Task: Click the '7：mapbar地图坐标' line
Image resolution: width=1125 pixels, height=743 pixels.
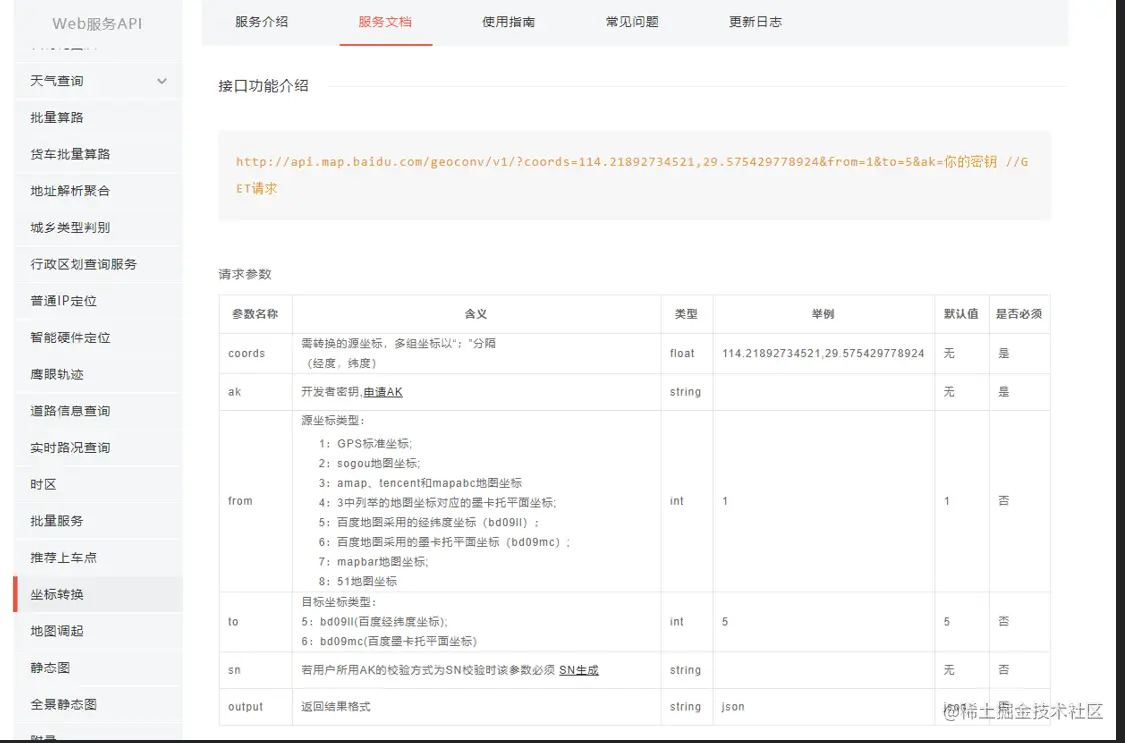Action: tap(373, 562)
